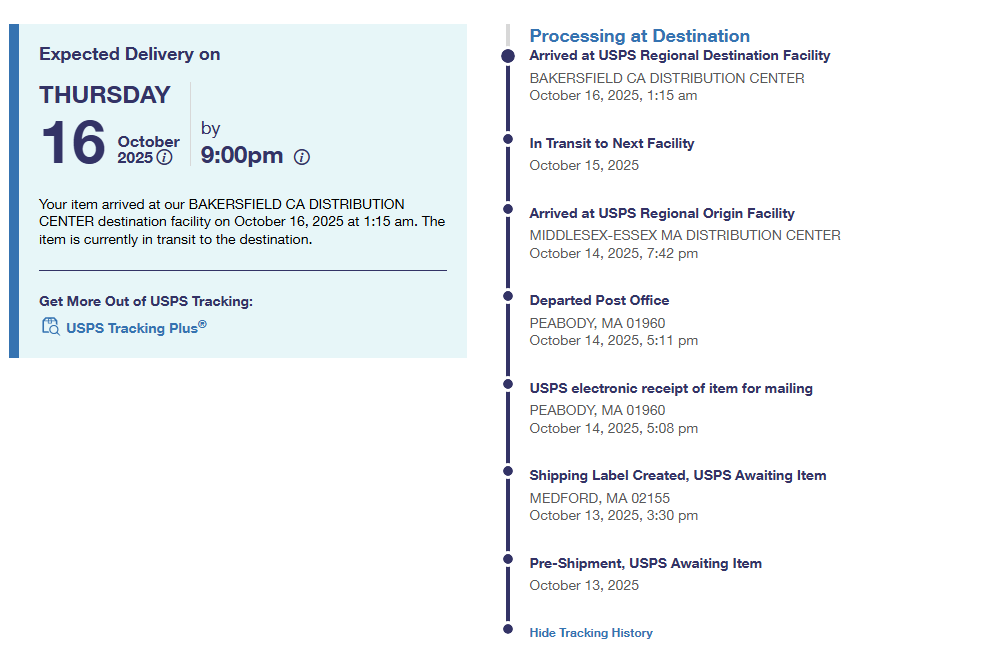Click the large delivery date number 16
Viewport: 987px width, 659px height.
pos(73,143)
